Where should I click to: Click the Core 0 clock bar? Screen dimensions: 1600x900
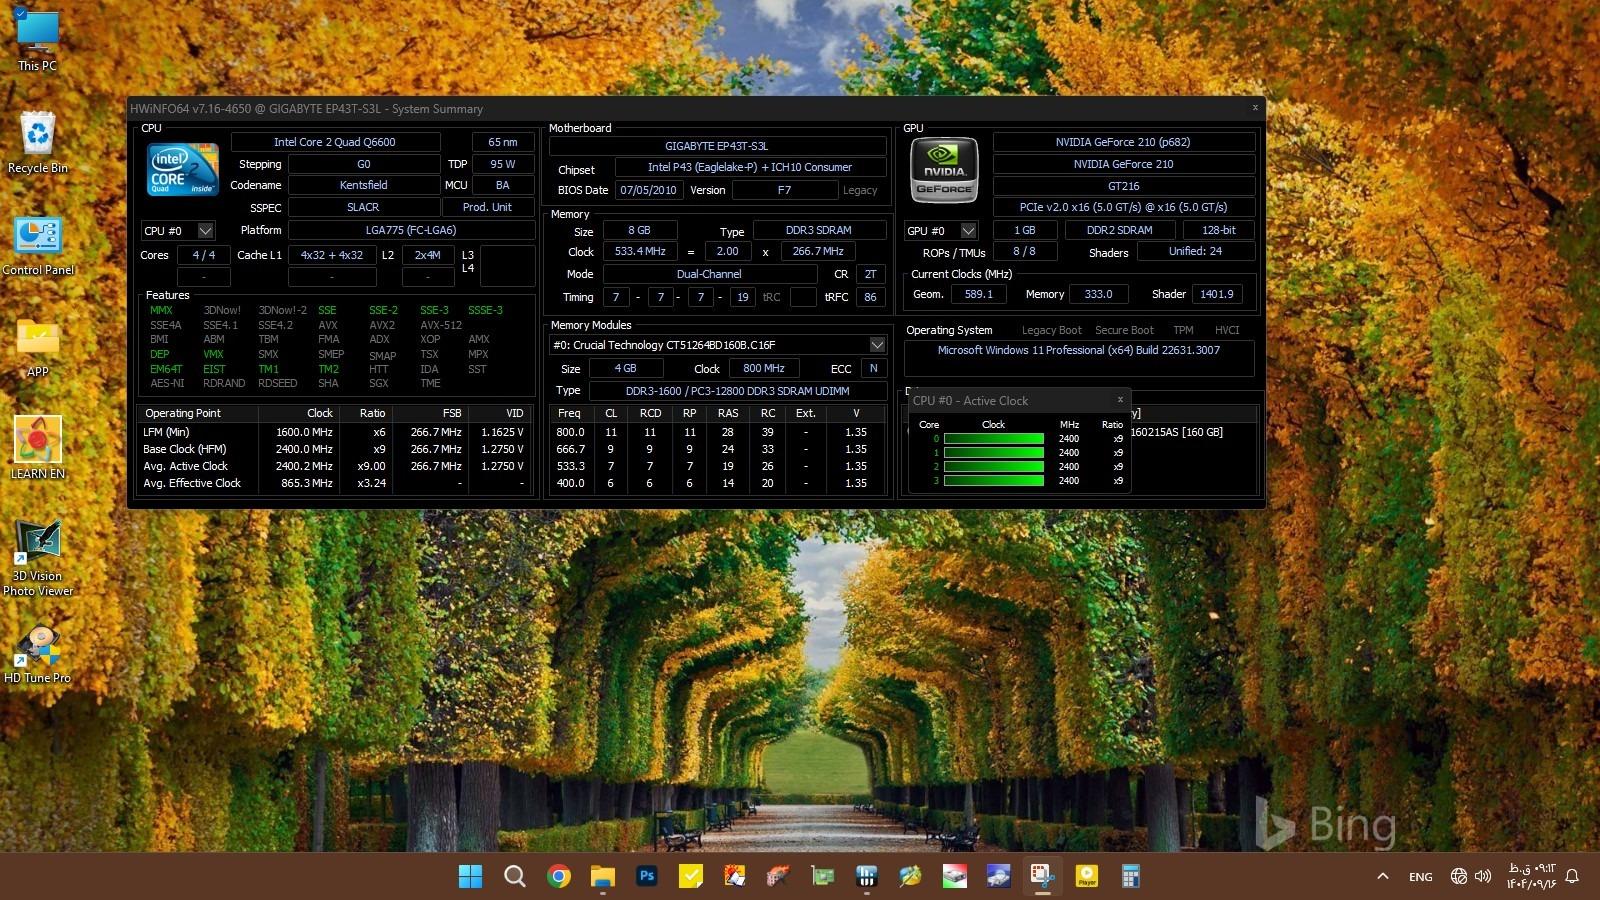point(993,439)
